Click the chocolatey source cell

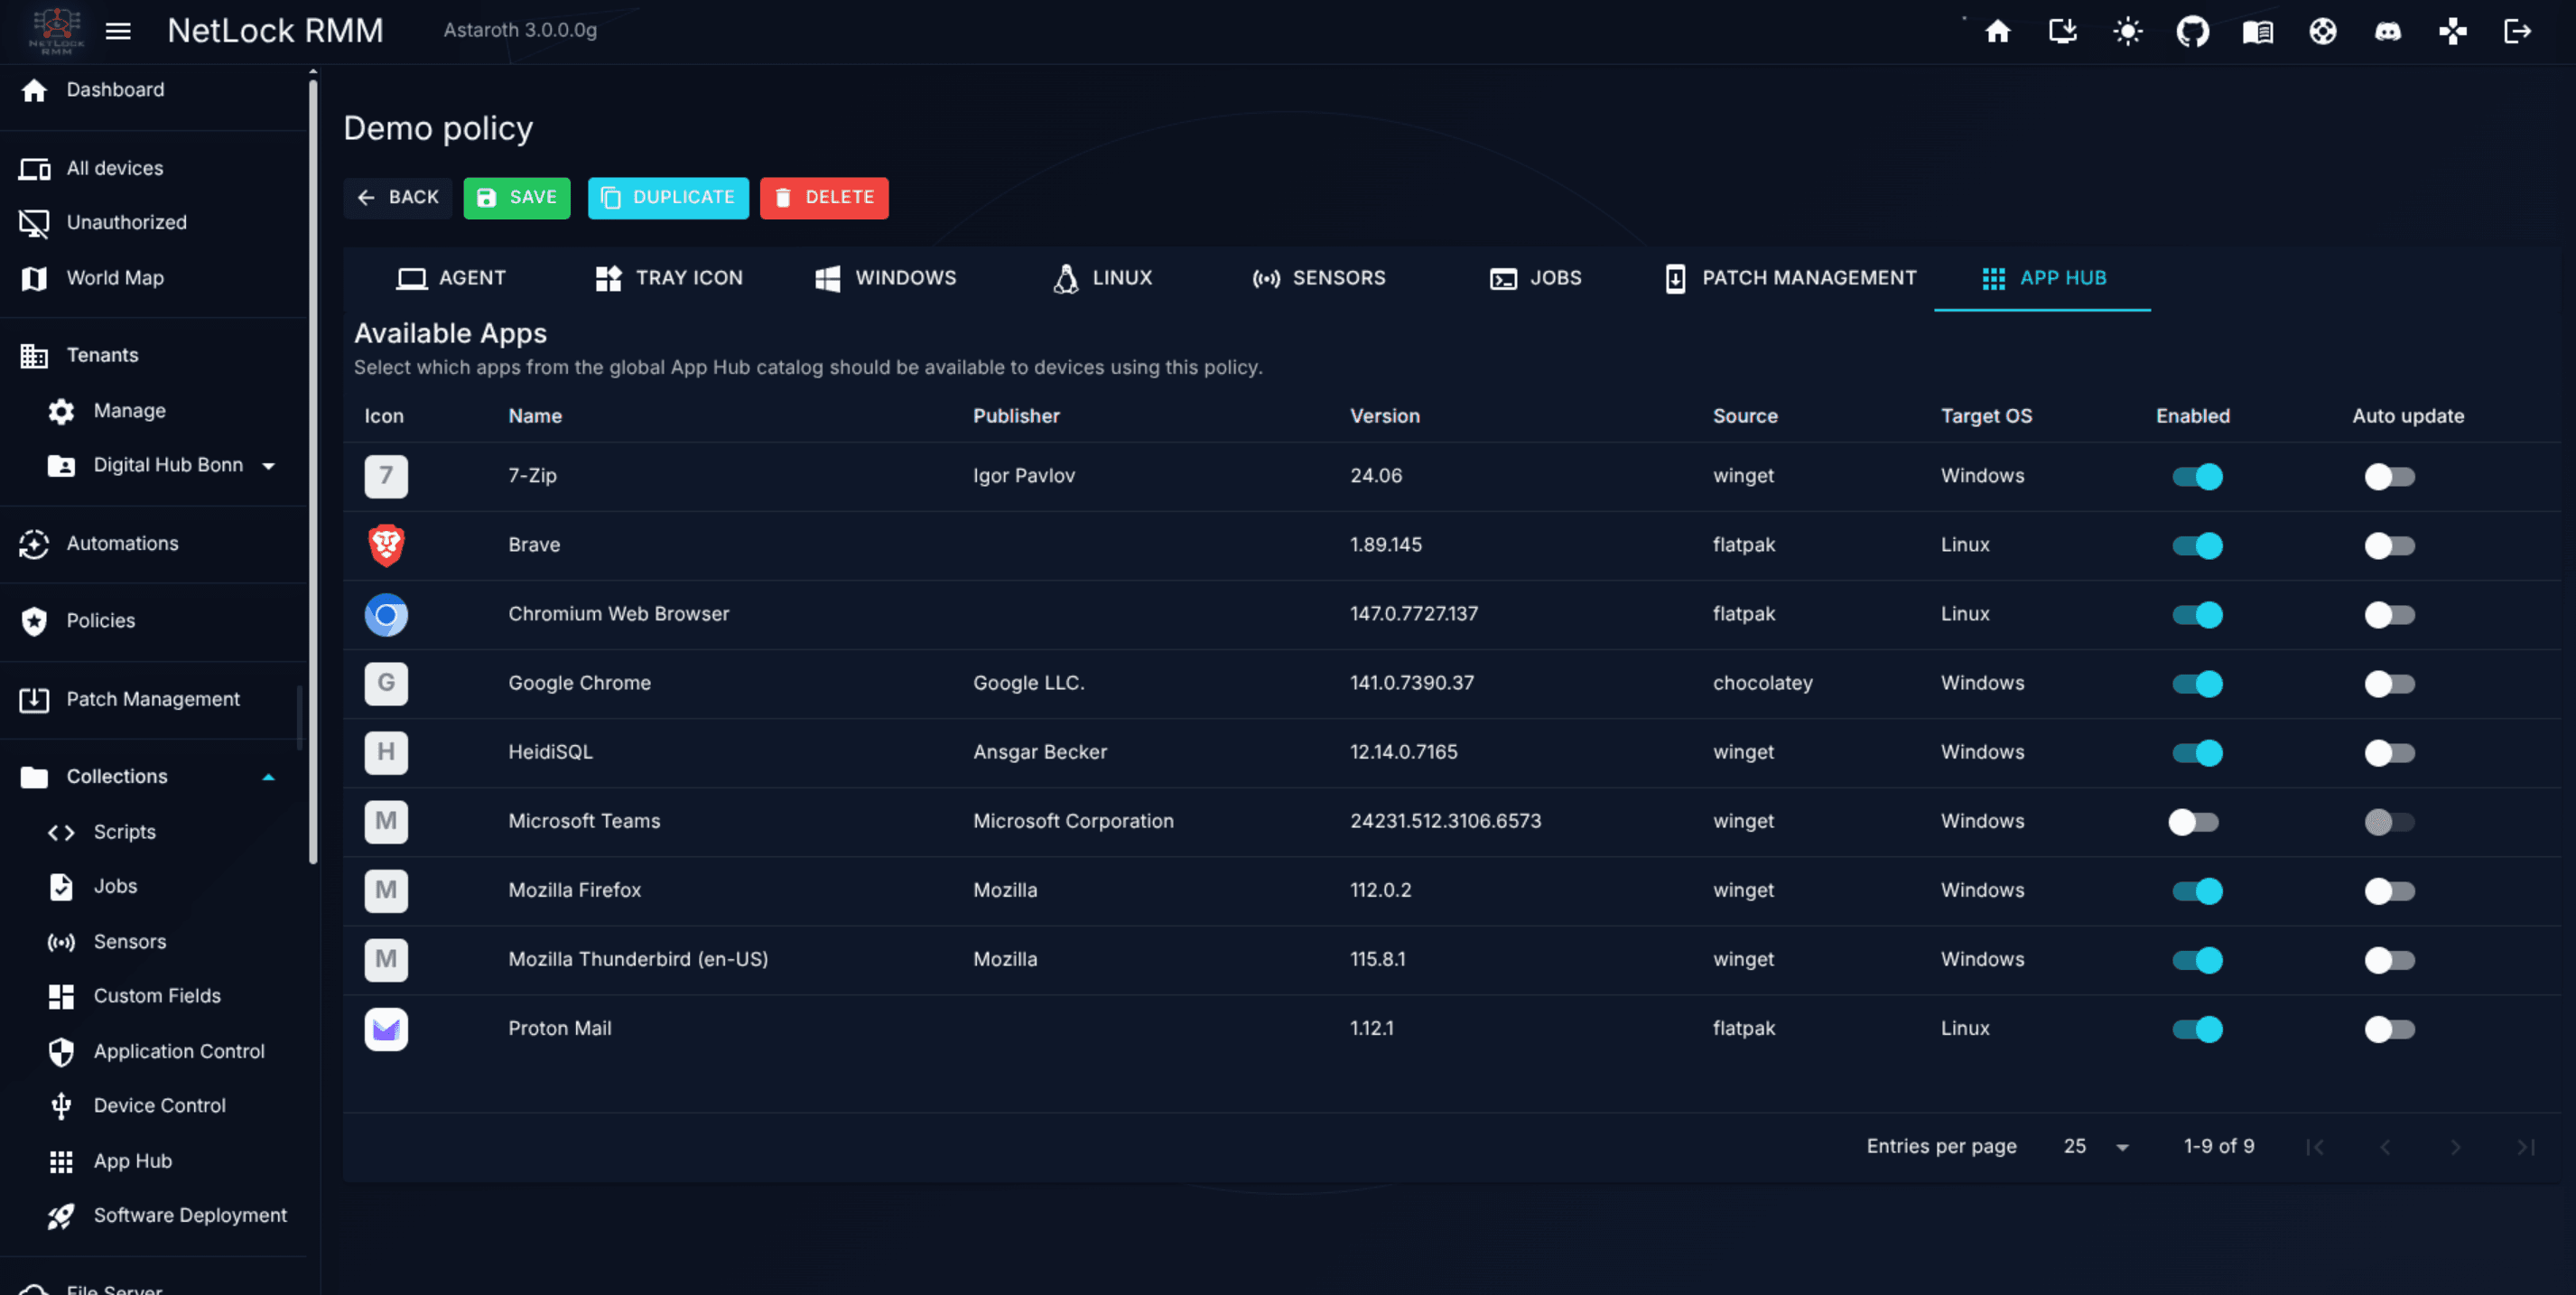[x=1762, y=683]
